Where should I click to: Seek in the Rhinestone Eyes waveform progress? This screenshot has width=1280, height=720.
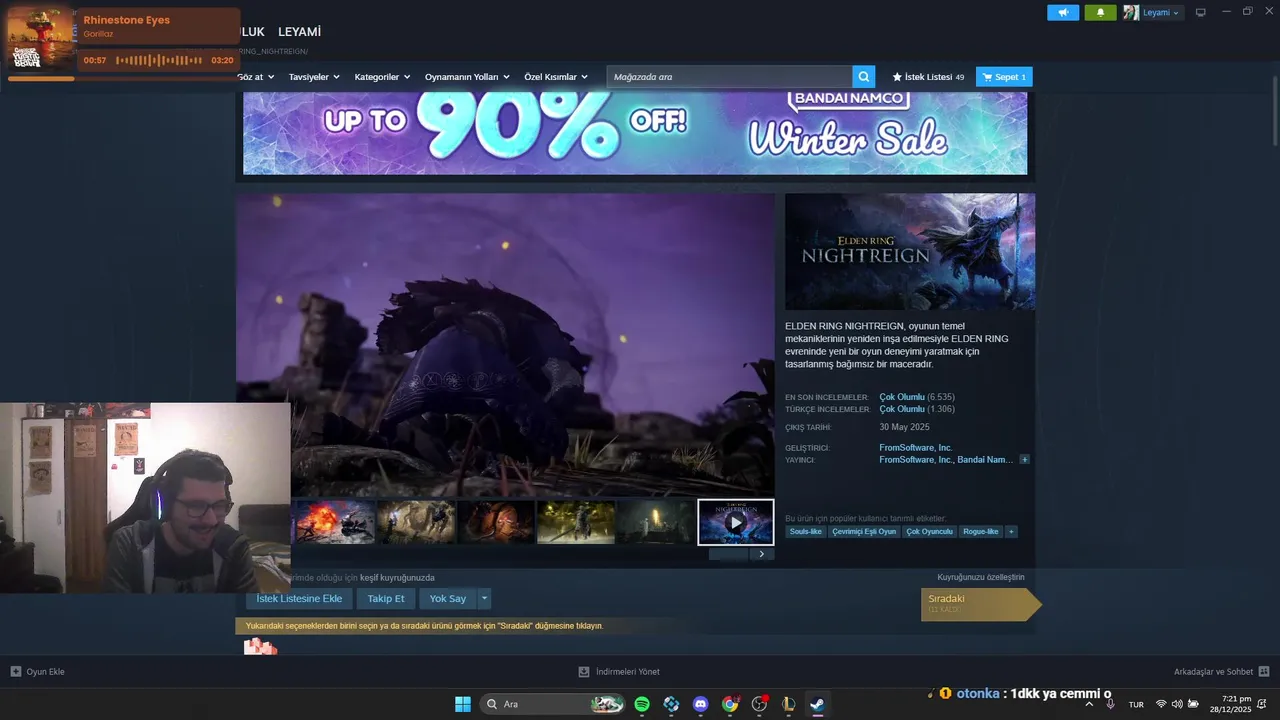coord(159,60)
